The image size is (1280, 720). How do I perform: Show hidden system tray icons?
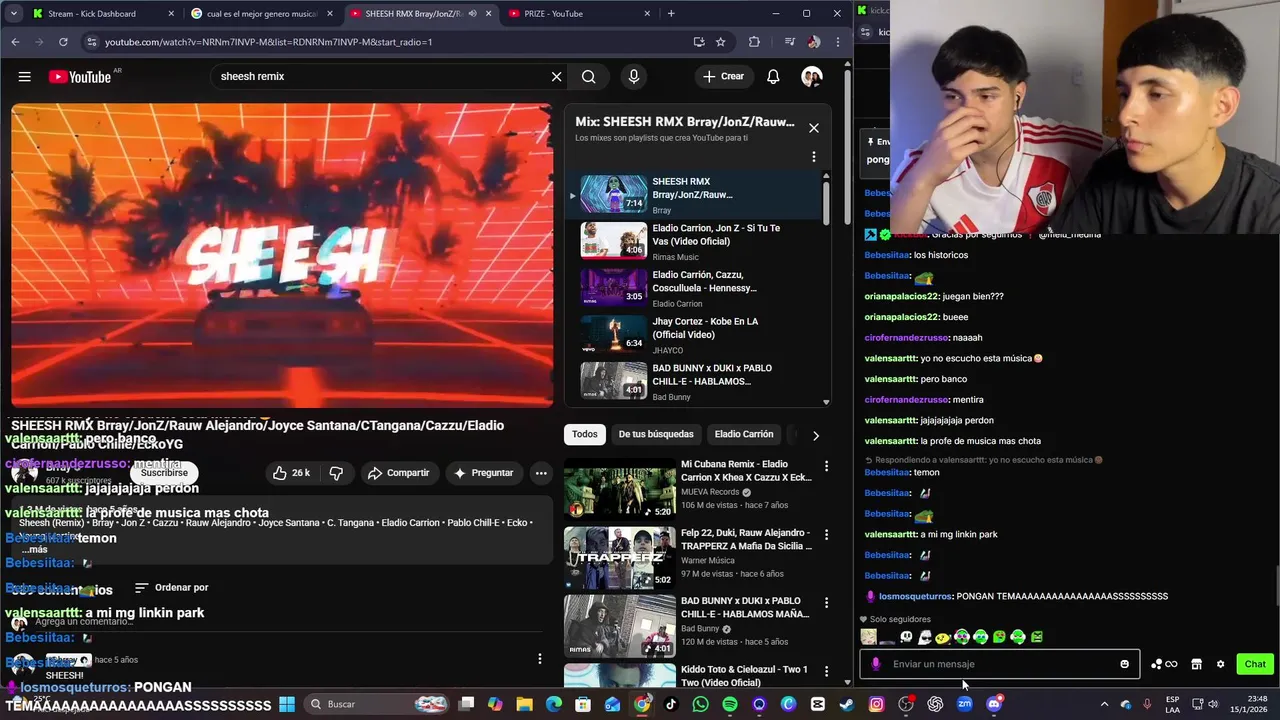pos(1104,704)
